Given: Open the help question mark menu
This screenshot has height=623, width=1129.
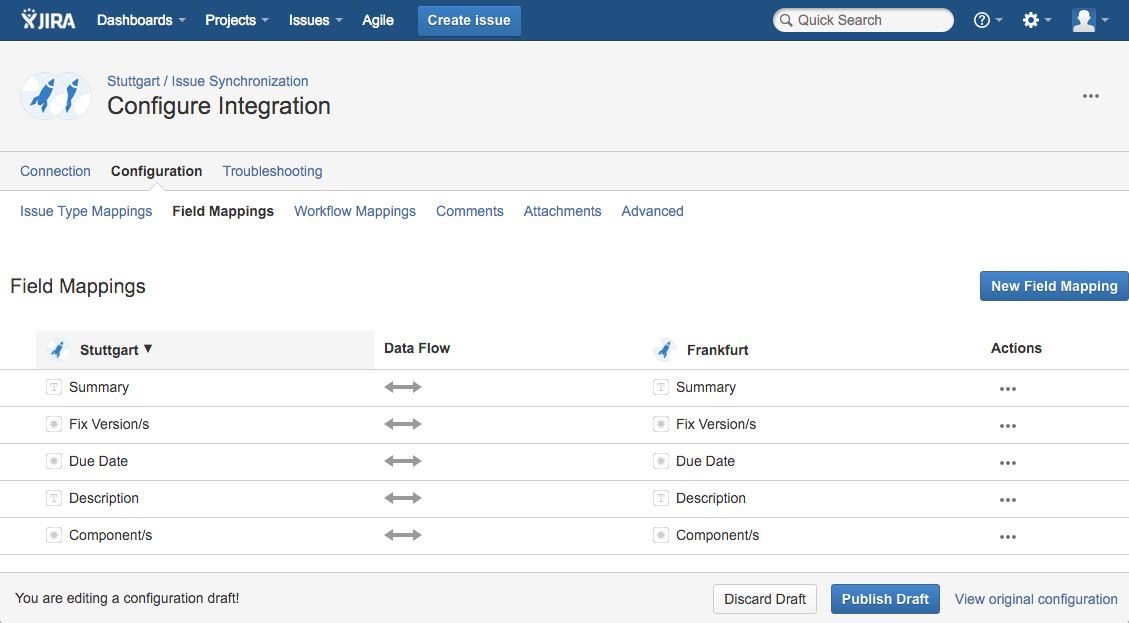Looking at the screenshot, I should point(988,20).
